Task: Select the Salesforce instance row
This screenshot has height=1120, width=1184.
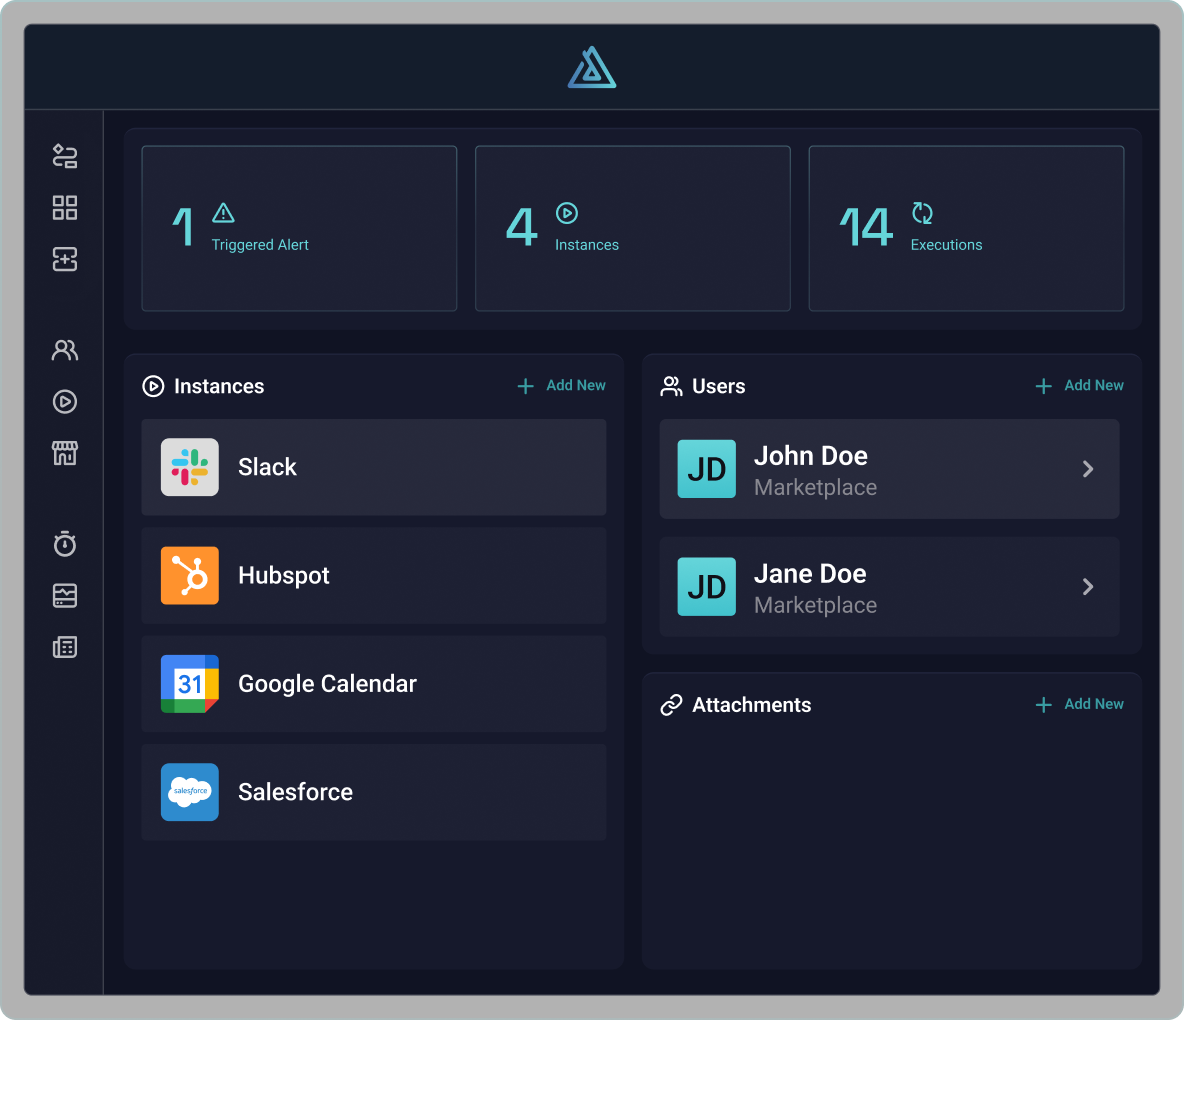Action: (x=374, y=792)
